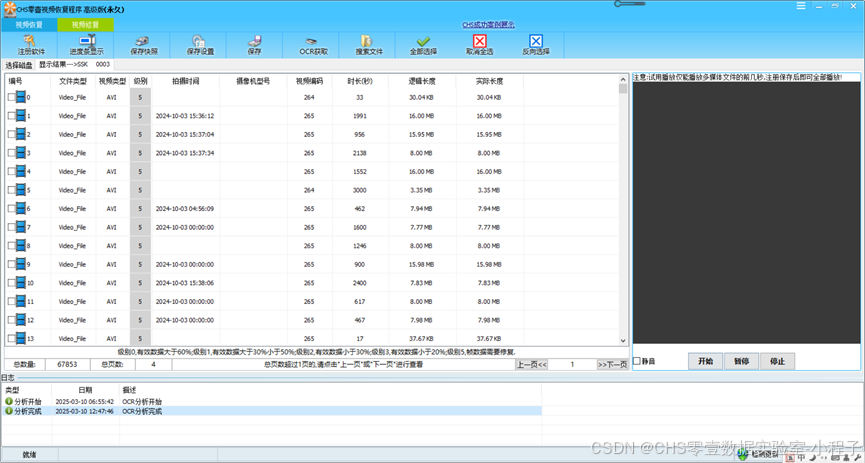Switch to the 视频修复 tab
The height and width of the screenshot is (463, 865).
86,25
